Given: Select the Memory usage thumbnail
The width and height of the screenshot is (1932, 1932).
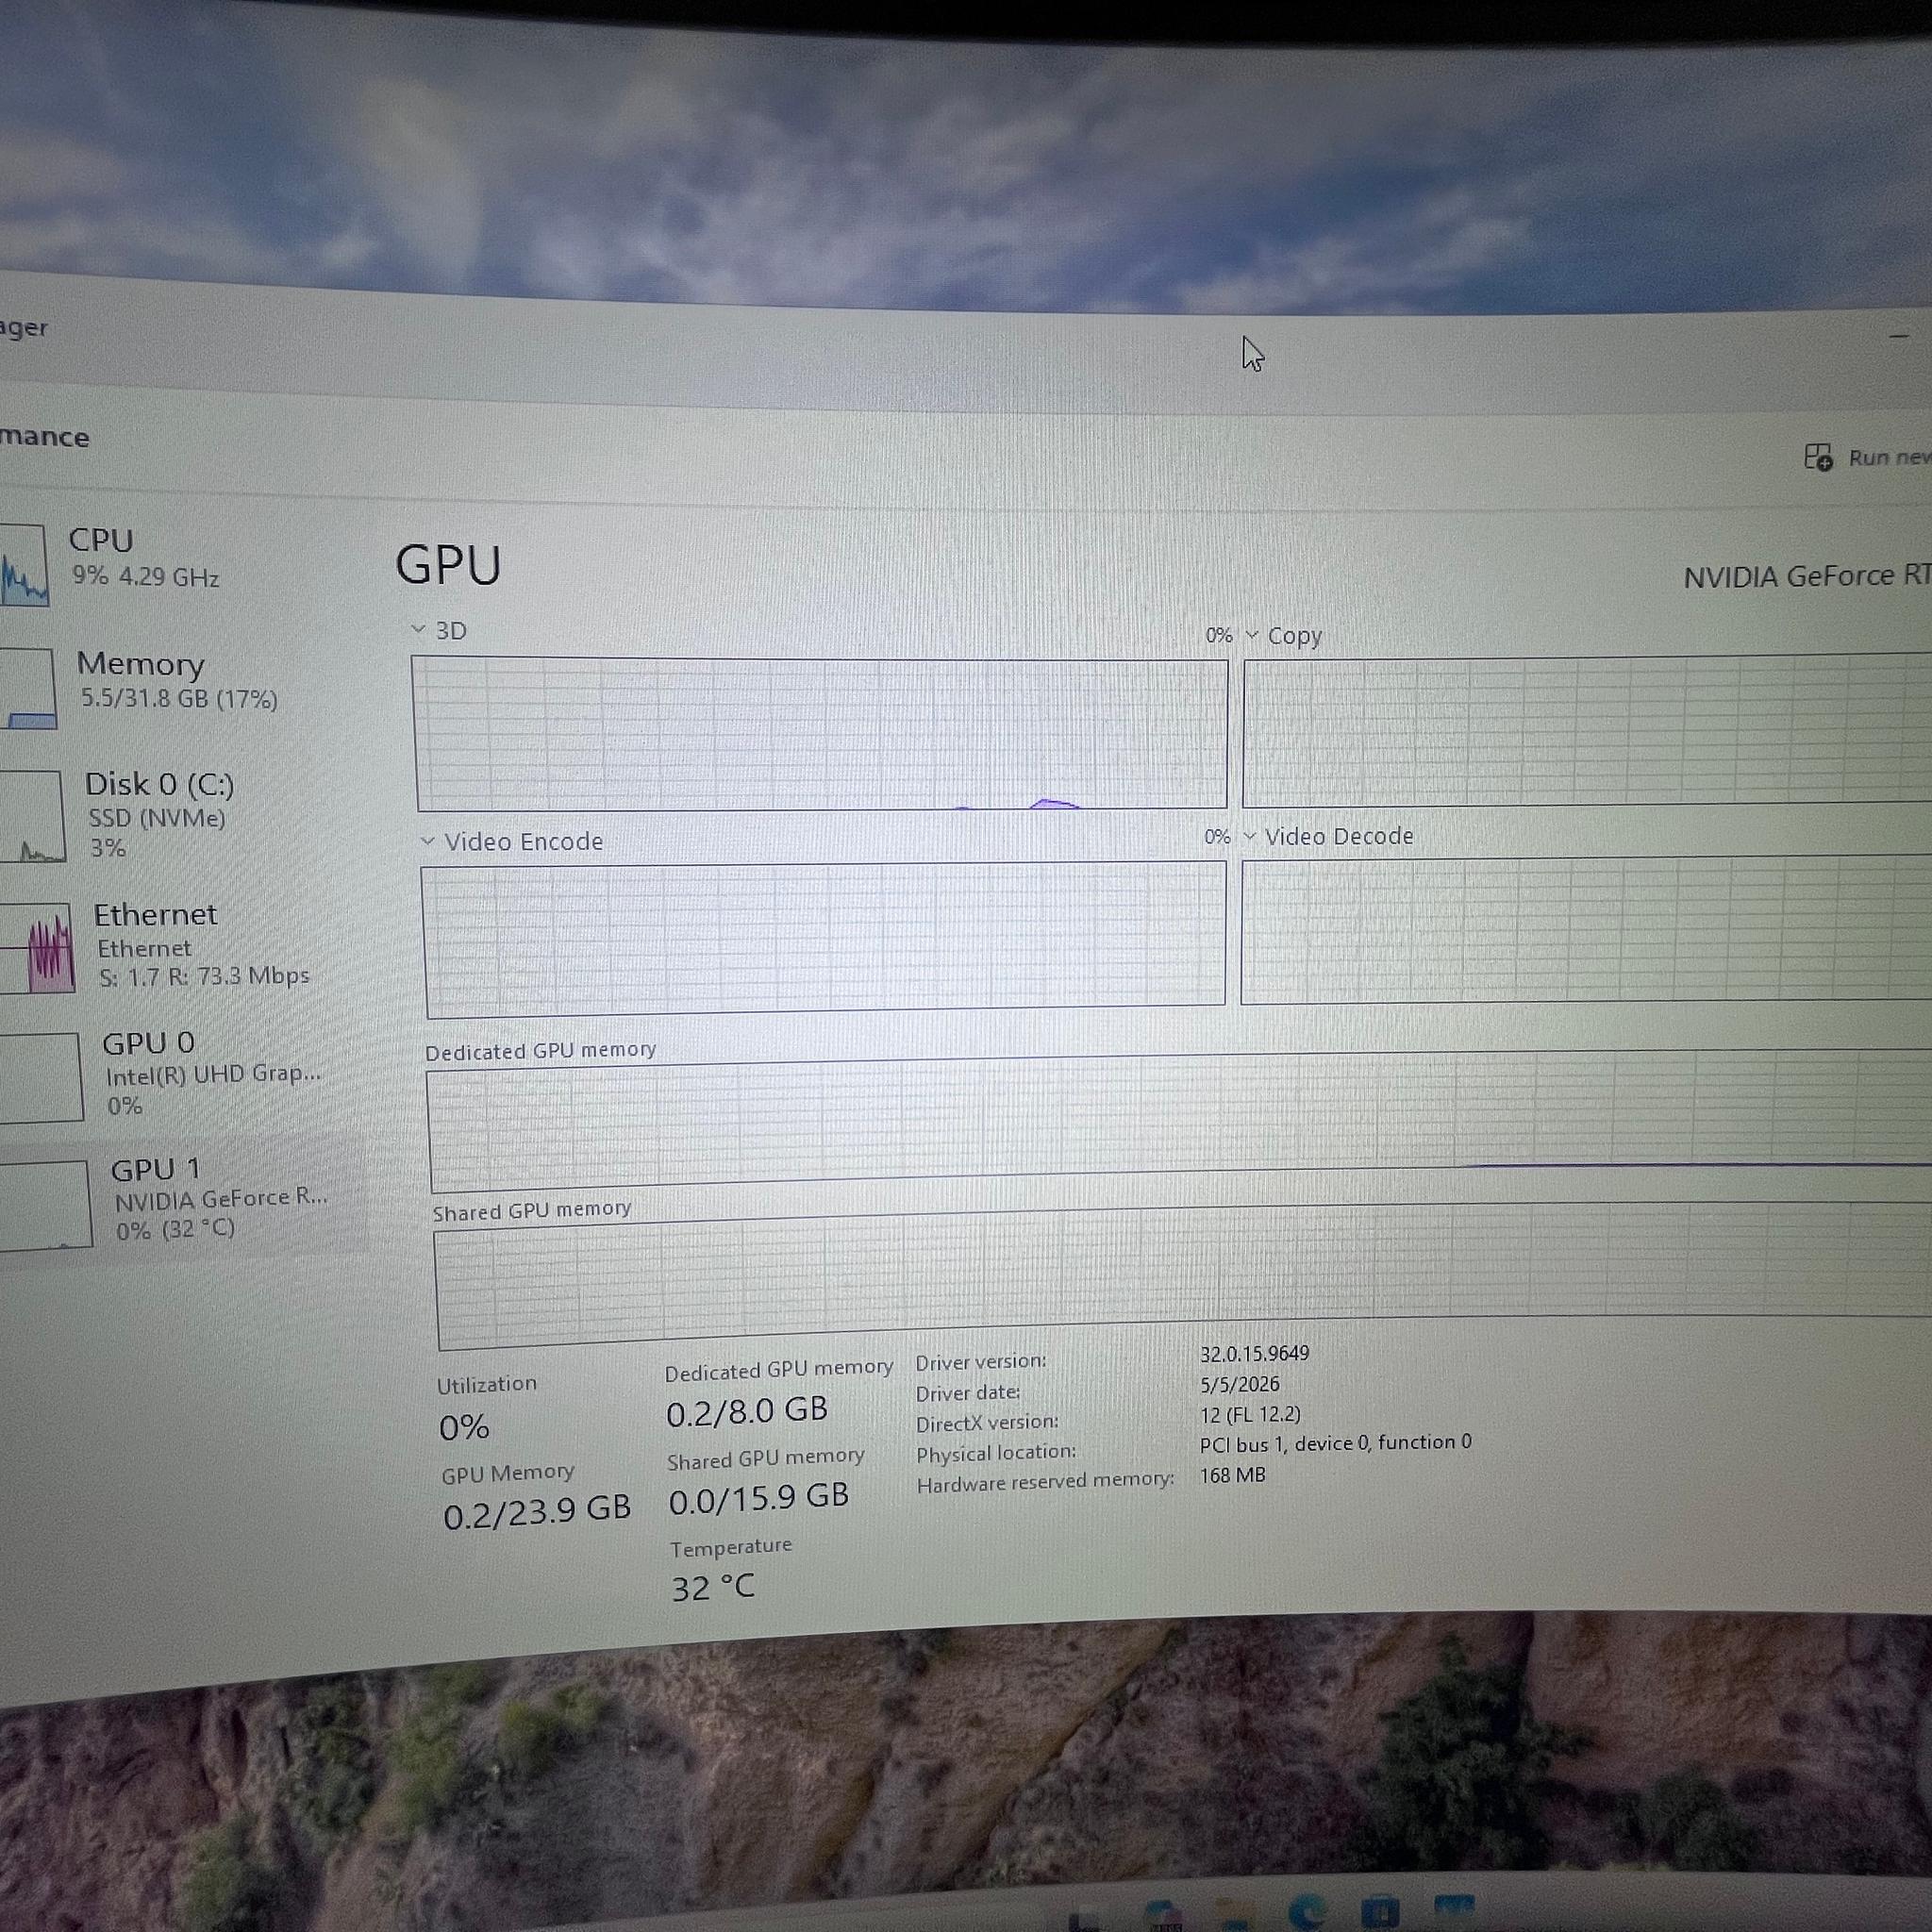Looking at the screenshot, I should (27, 688).
